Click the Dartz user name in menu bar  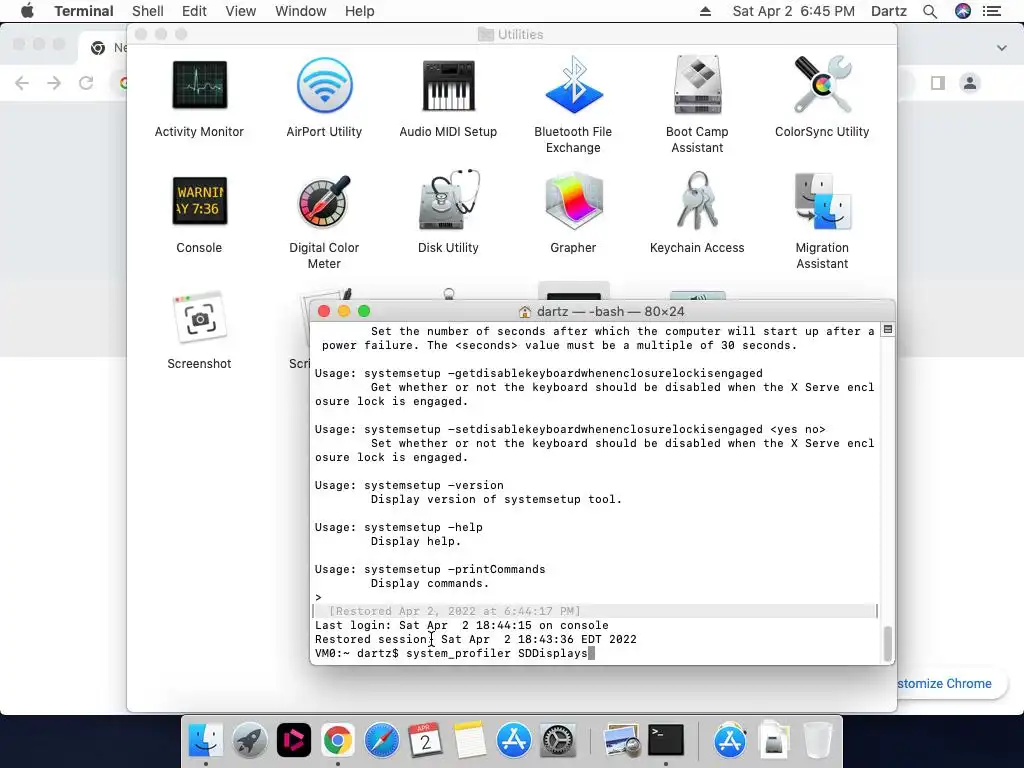[889, 11]
